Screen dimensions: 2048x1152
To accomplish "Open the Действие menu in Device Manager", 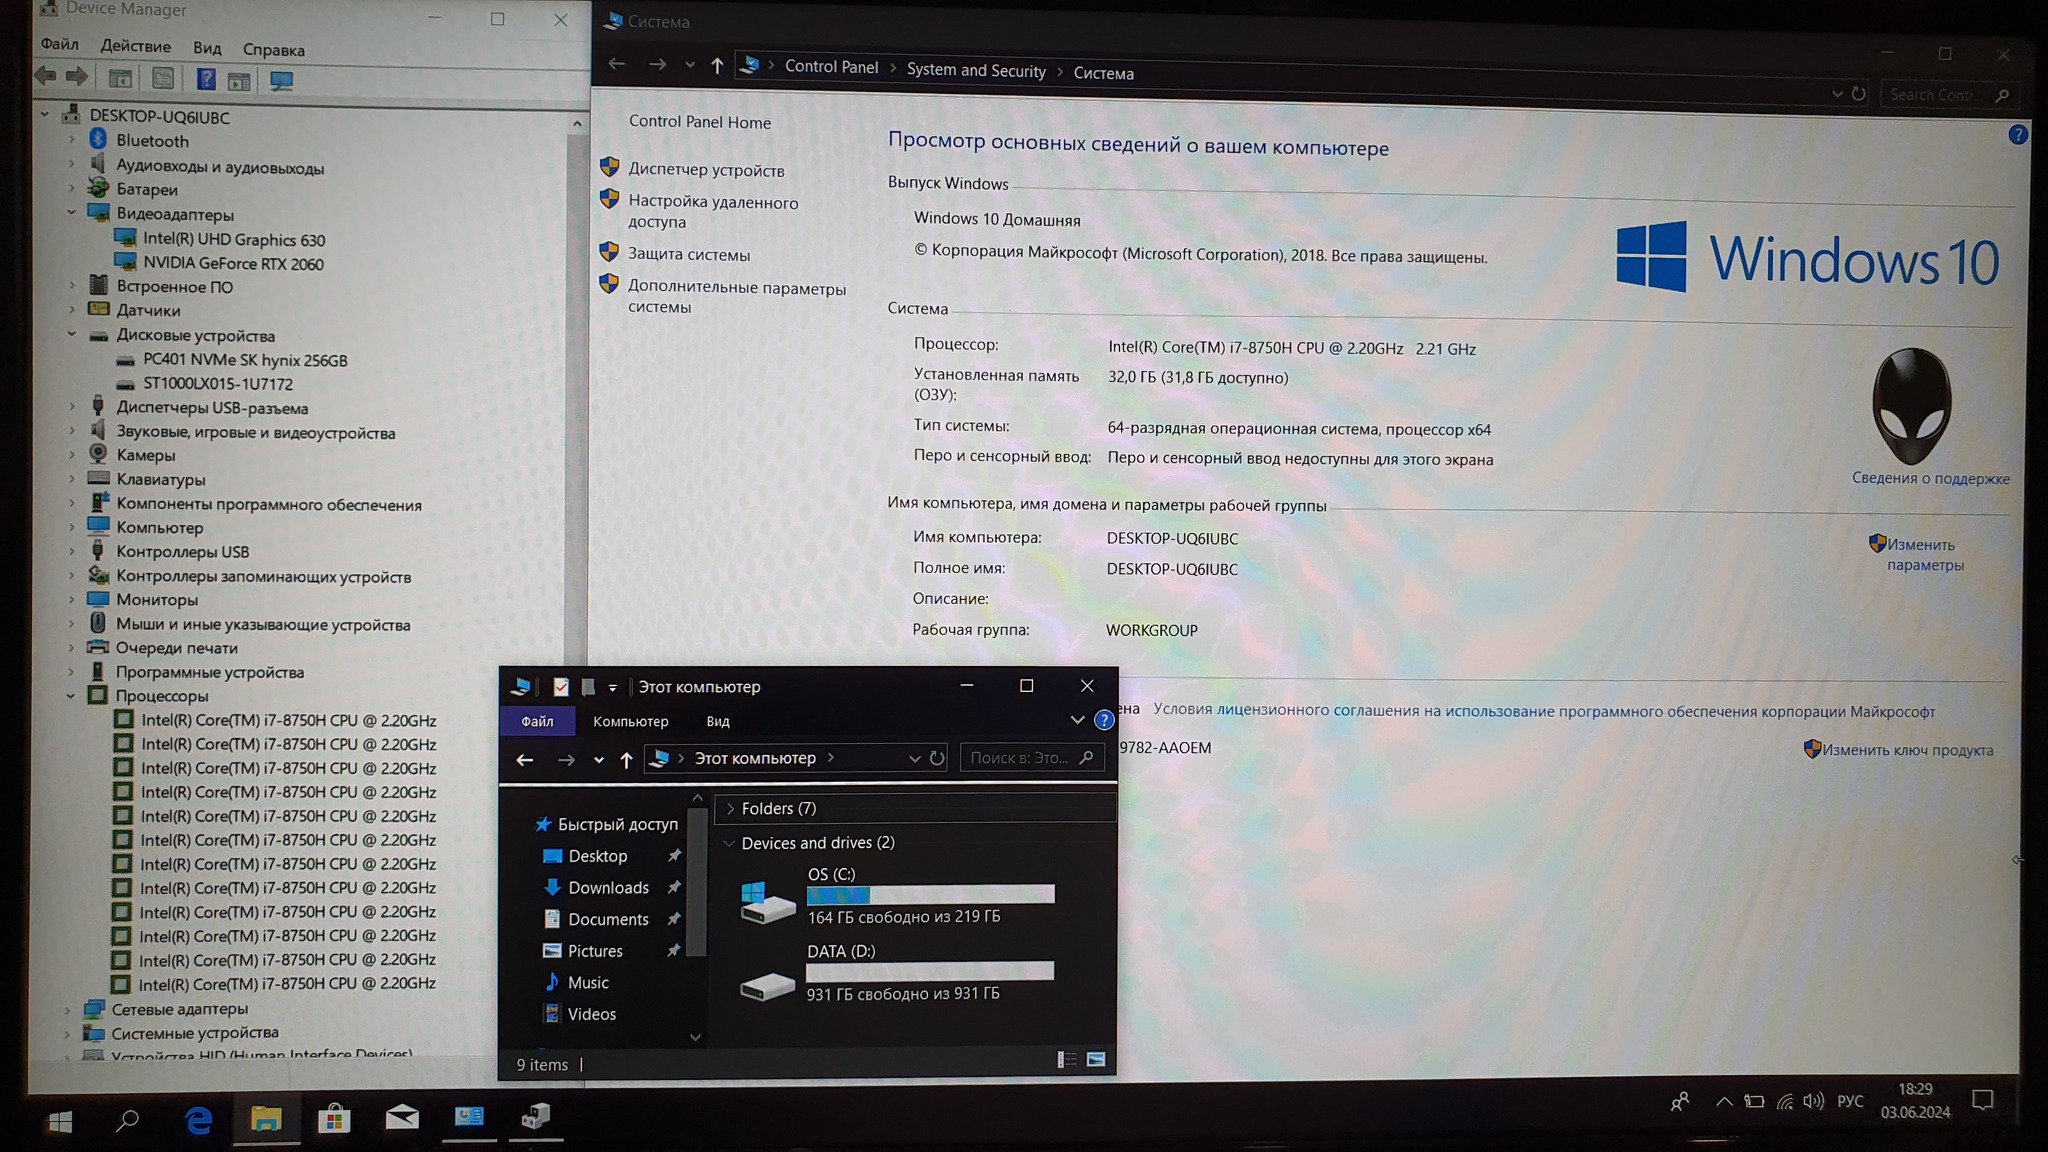I will 135,46.
